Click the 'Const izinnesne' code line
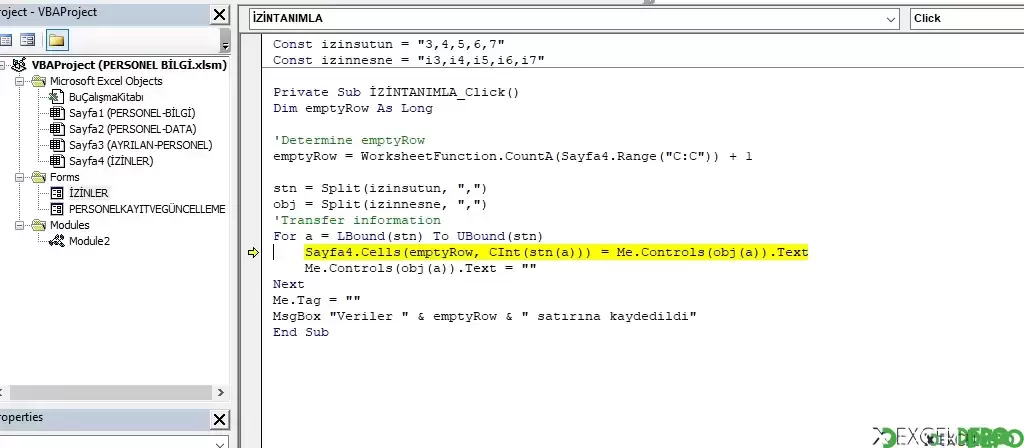Viewport: 1024px width, 448px height. pyautogui.click(x=409, y=60)
